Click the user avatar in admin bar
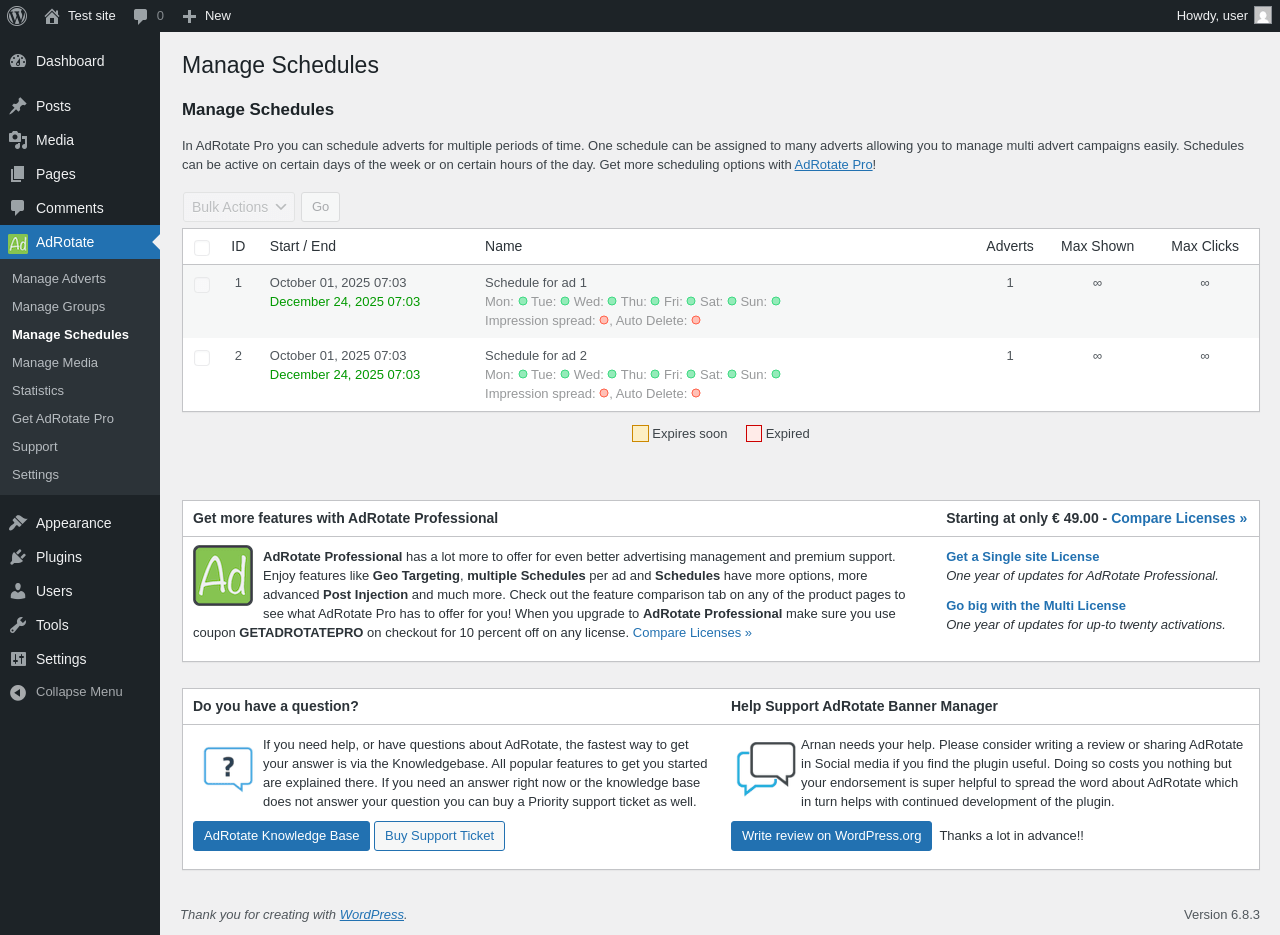Viewport: 1280px width, 935px height. [x=1263, y=16]
